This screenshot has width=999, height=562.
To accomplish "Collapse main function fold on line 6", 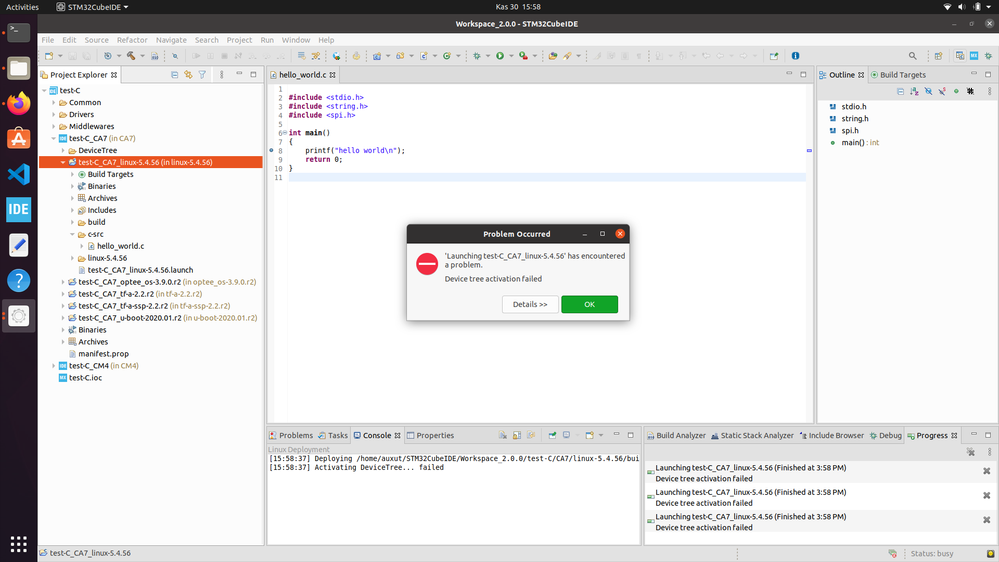I will [x=284, y=133].
